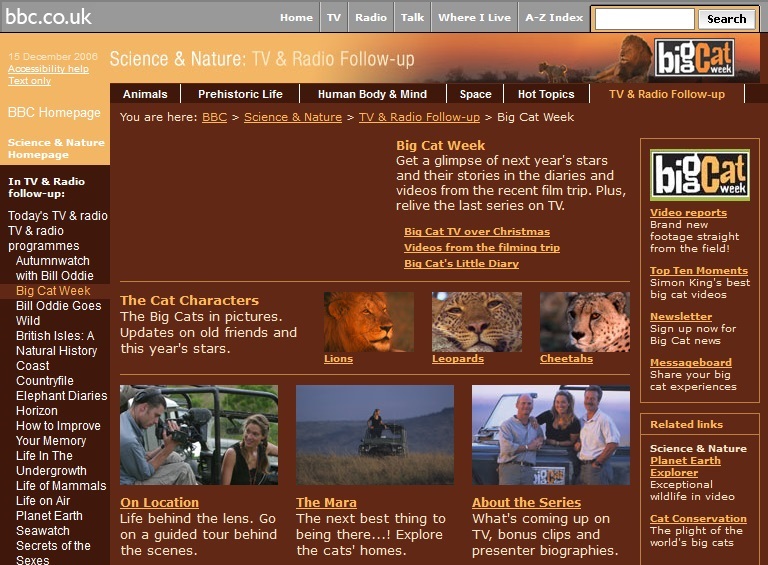Open the Cat Conservation link
This screenshot has width=768, height=565.
(698, 518)
